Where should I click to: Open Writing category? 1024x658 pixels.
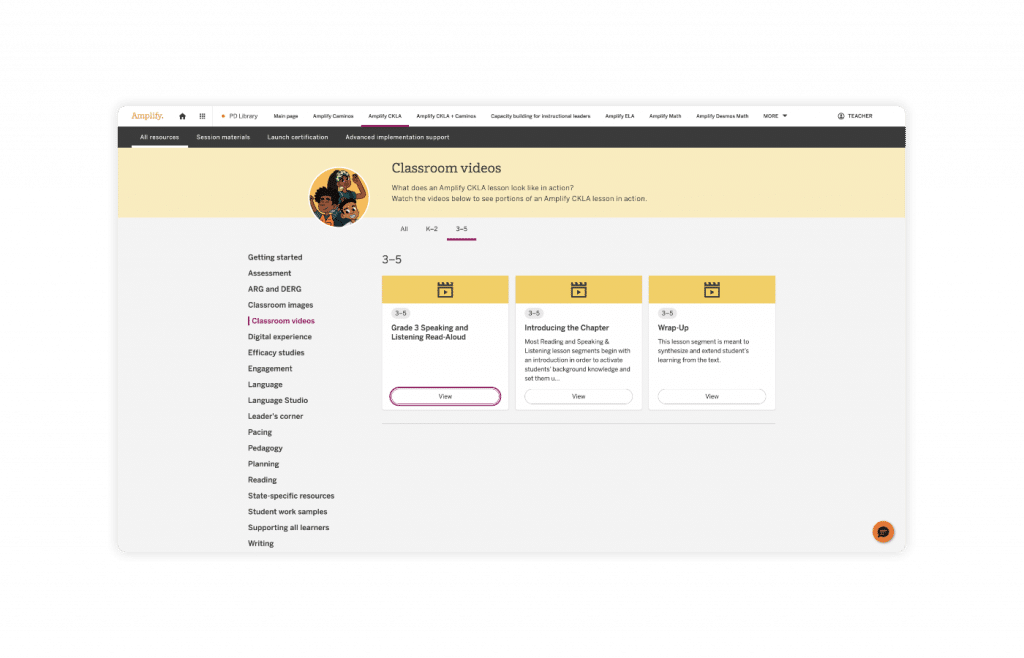pyautogui.click(x=261, y=544)
